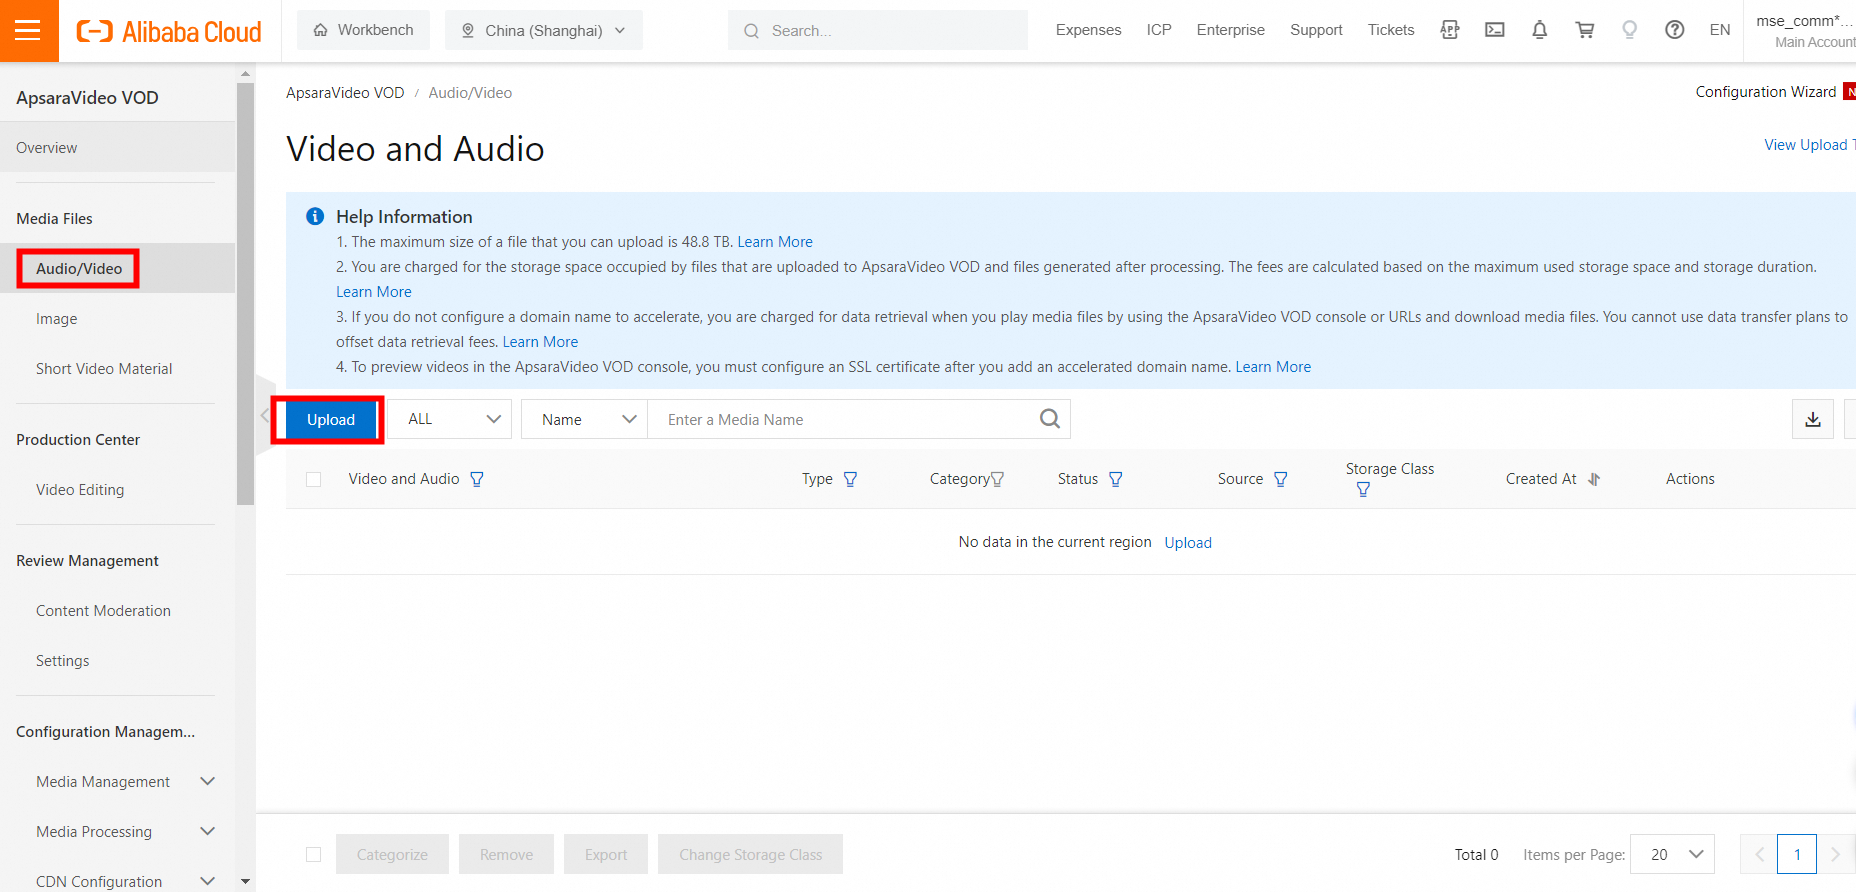Image resolution: width=1856 pixels, height=892 pixels.
Task: Click the download icon button
Action: [1812, 420]
